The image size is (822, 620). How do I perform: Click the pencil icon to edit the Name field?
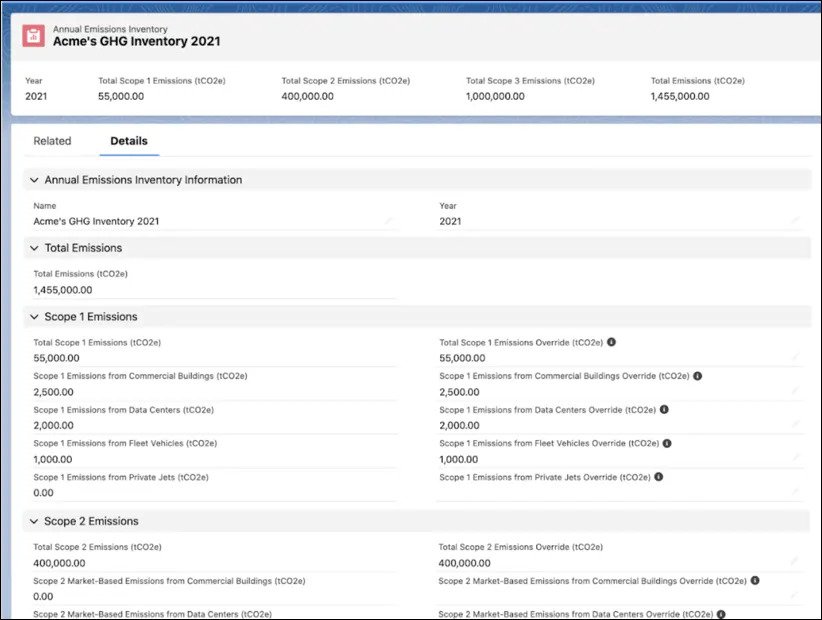[x=388, y=221]
